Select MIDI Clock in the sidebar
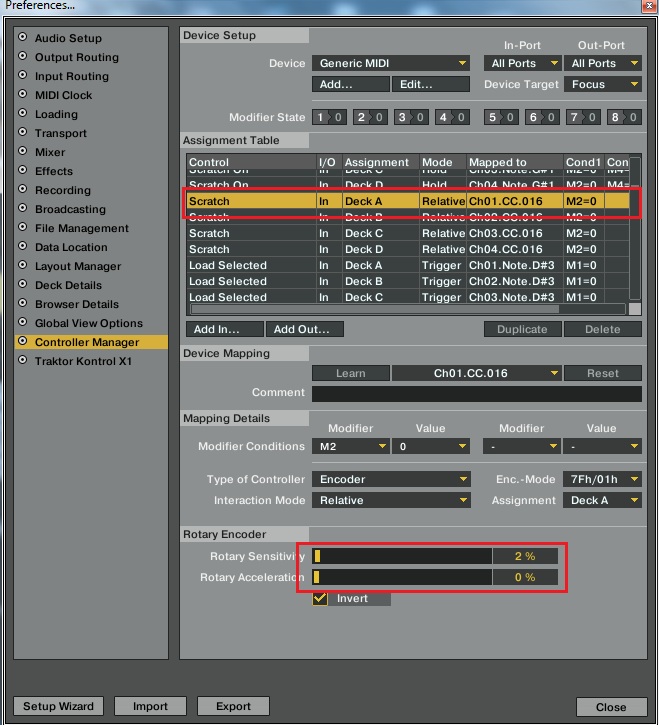The width and height of the screenshot is (659, 725). 63,95
